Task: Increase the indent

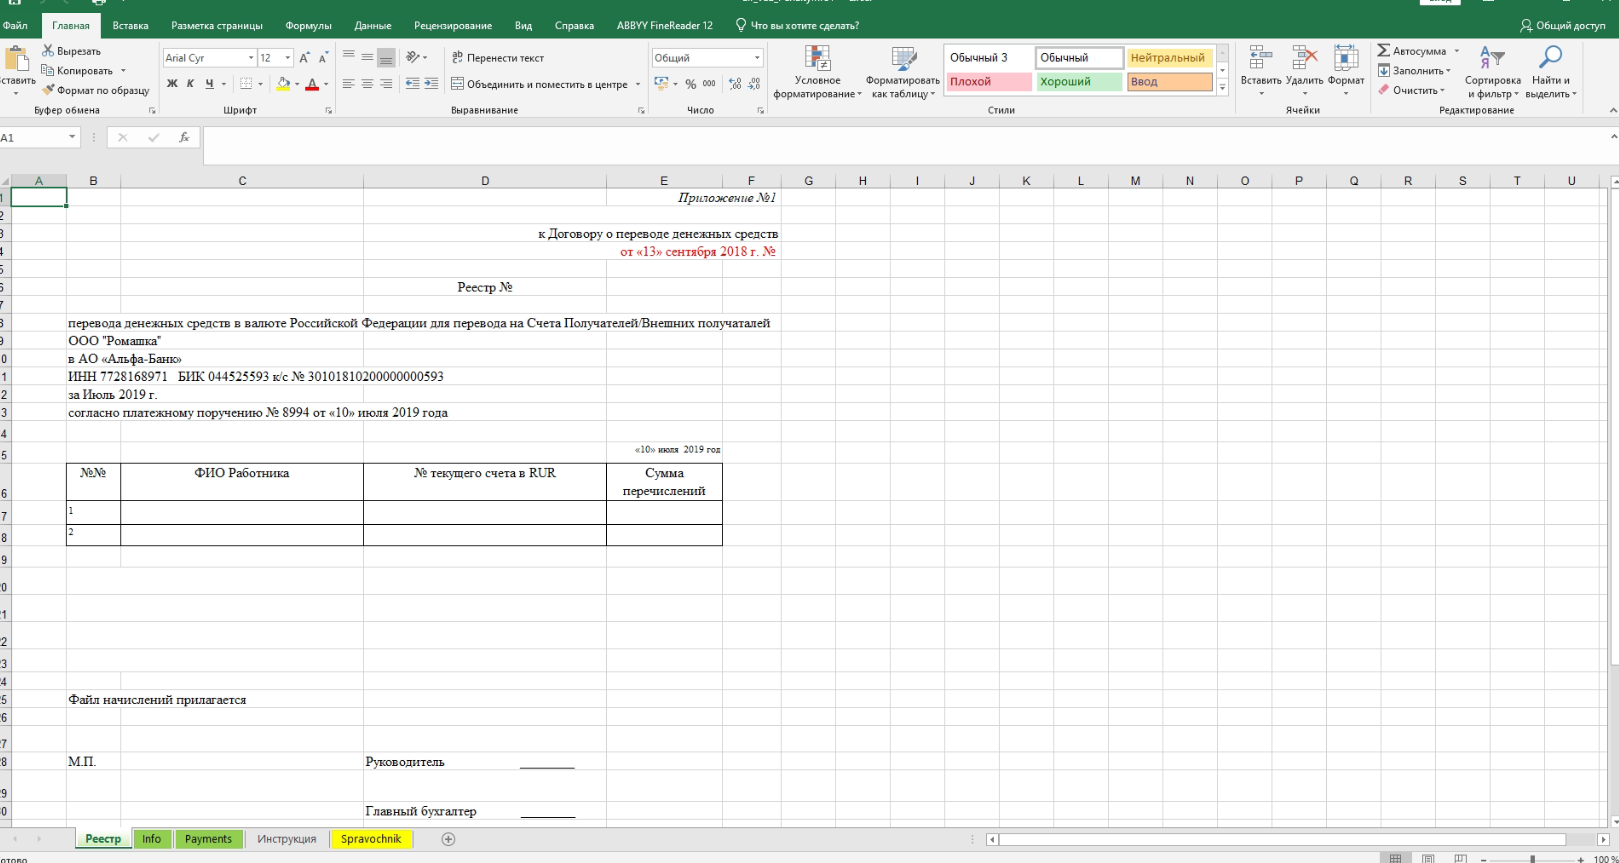Action: point(431,84)
